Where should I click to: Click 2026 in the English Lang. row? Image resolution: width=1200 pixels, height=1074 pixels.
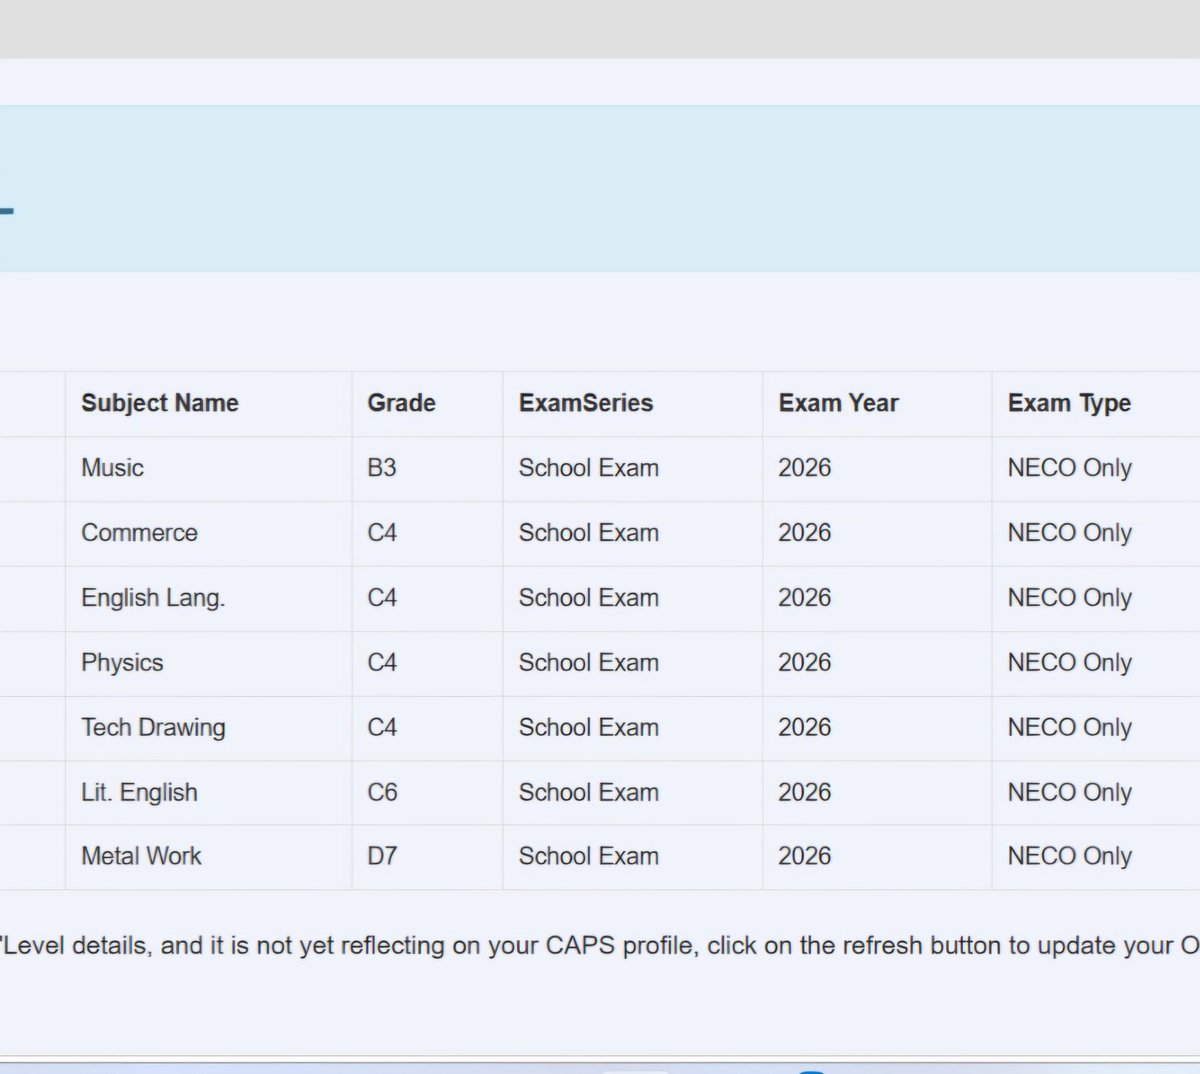(x=804, y=598)
